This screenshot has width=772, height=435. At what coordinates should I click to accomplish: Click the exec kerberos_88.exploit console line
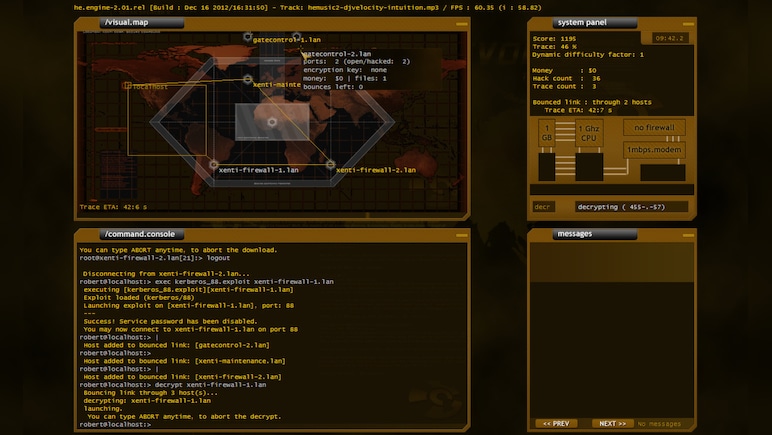point(206,281)
